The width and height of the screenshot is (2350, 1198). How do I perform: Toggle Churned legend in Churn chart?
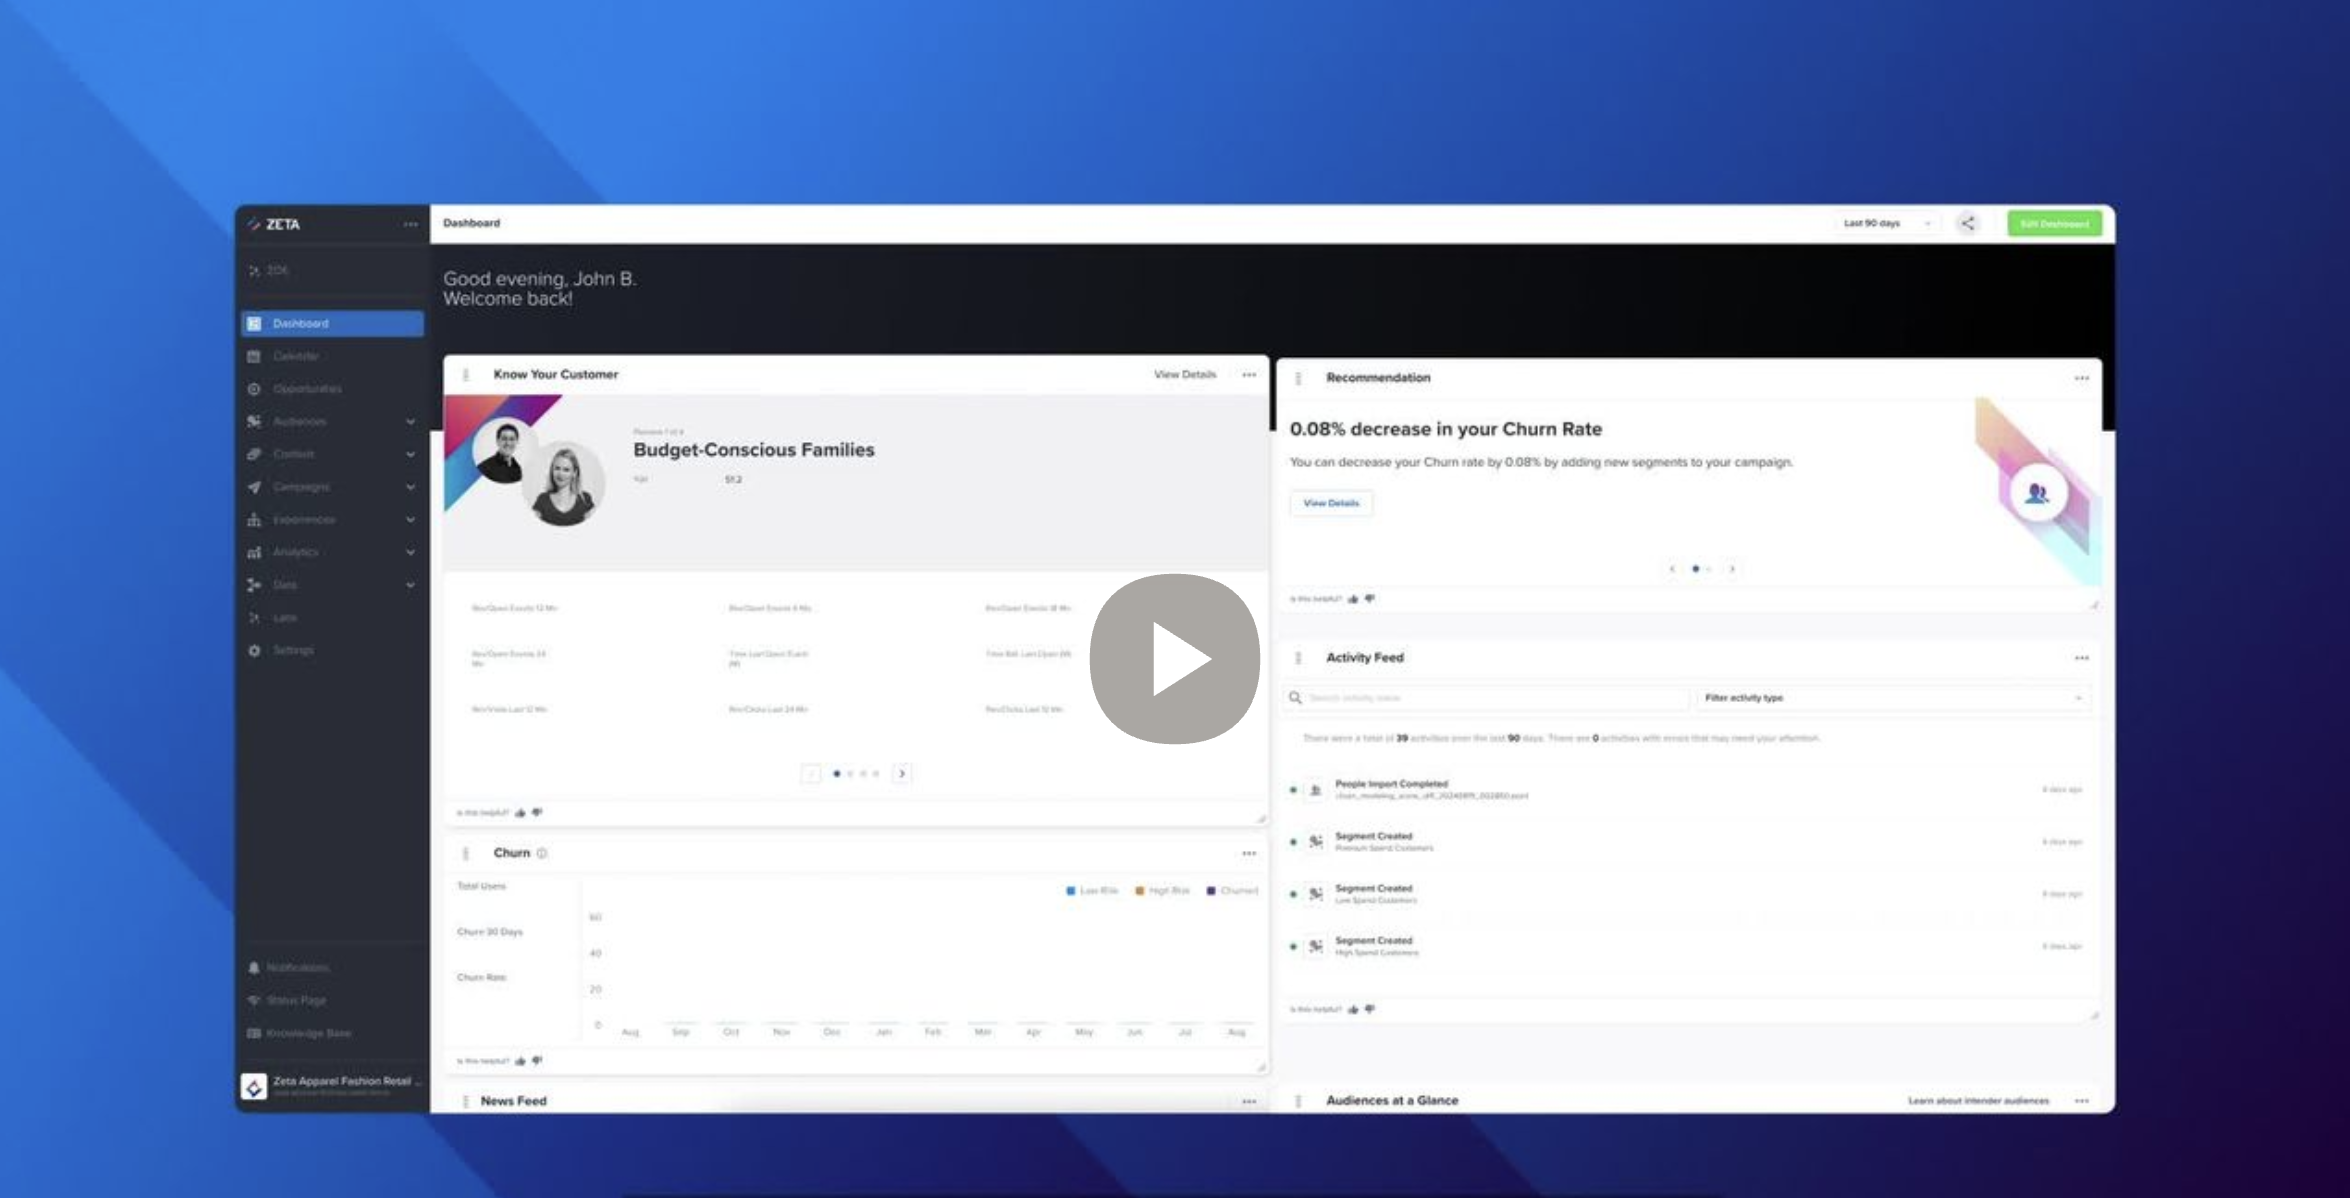click(1232, 891)
